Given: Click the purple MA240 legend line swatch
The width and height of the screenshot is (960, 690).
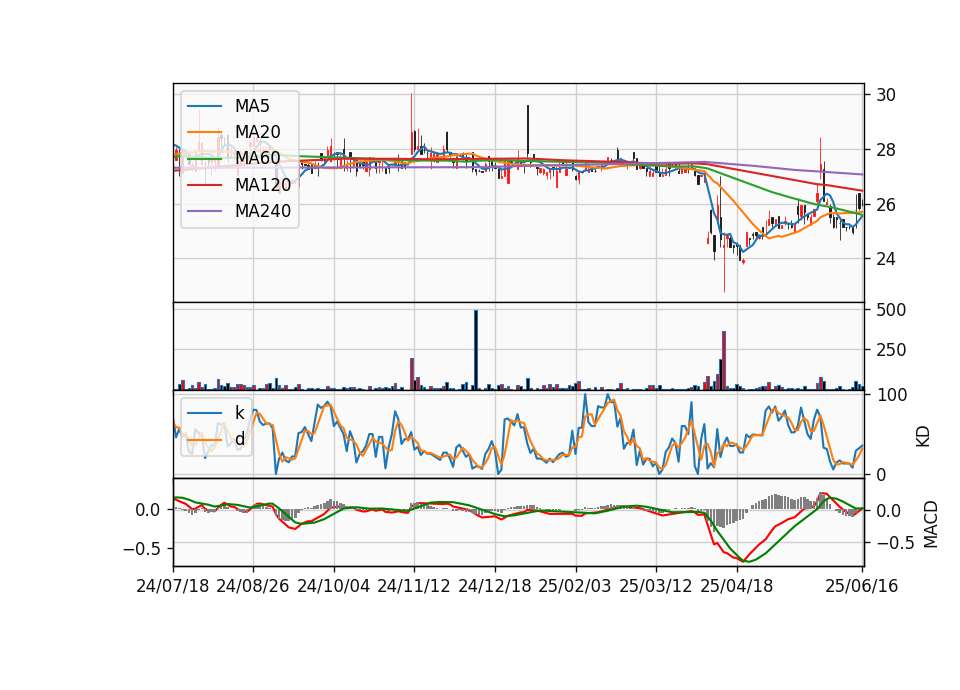Looking at the screenshot, I should 204,211.
